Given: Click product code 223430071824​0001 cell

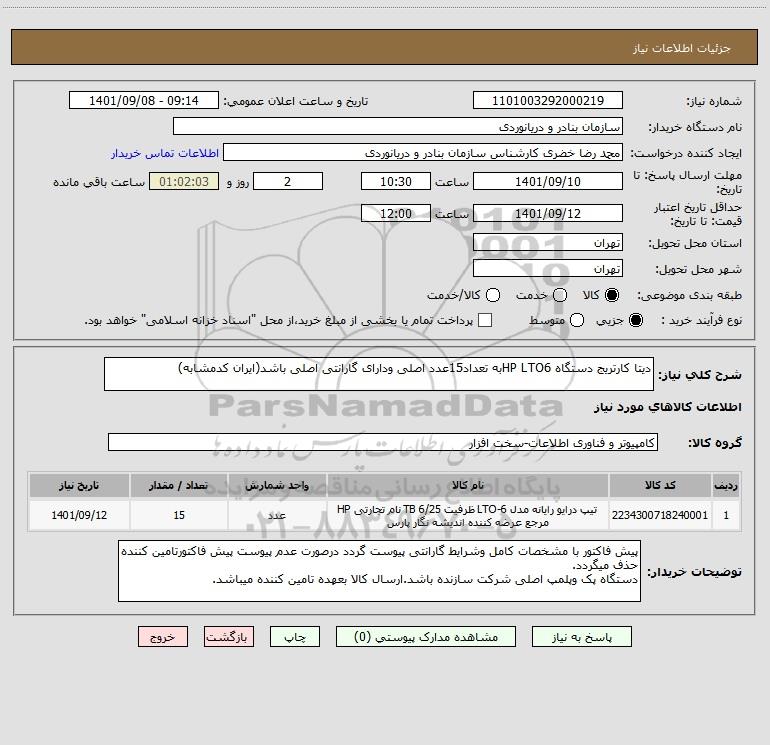Looking at the screenshot, I should pyautogui.click(x=660, y=515).
